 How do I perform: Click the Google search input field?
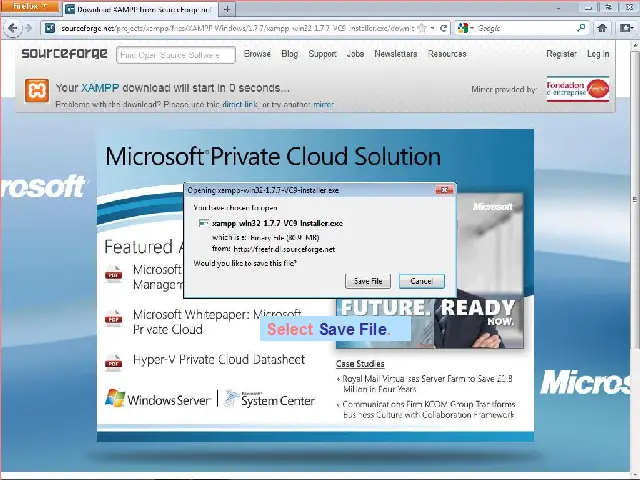(526, 28)
